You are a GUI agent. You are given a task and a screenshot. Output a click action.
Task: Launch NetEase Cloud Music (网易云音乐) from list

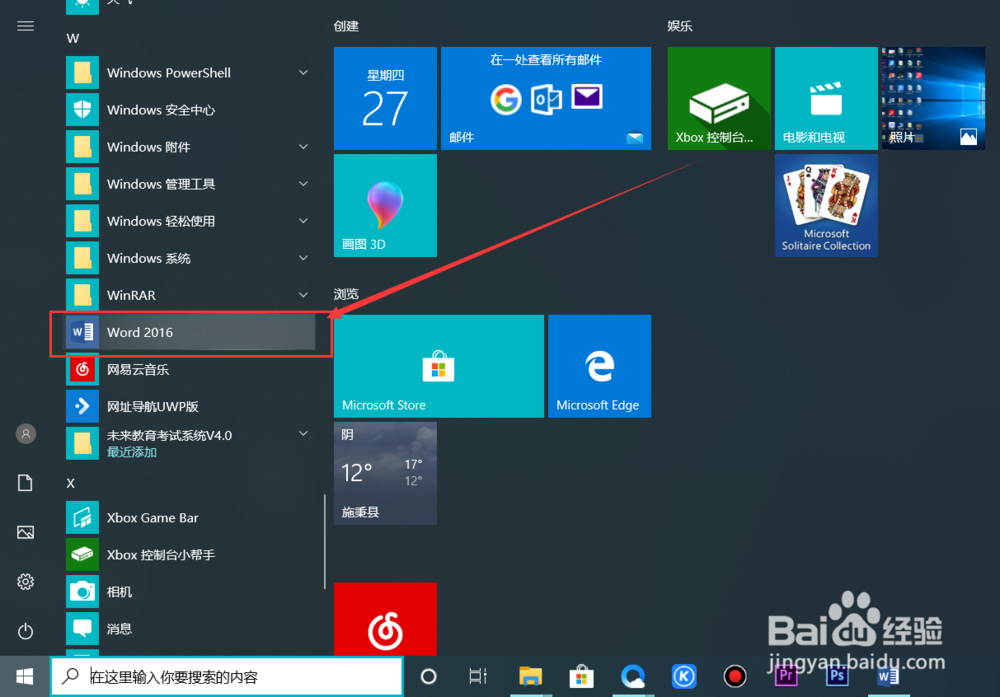tap(190, 369)
